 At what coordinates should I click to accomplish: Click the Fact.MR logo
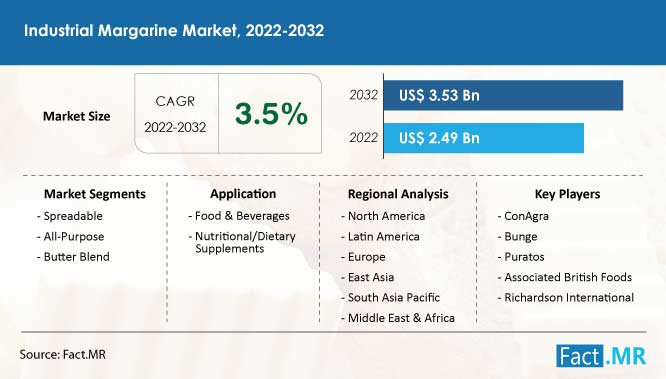point(601,356)
